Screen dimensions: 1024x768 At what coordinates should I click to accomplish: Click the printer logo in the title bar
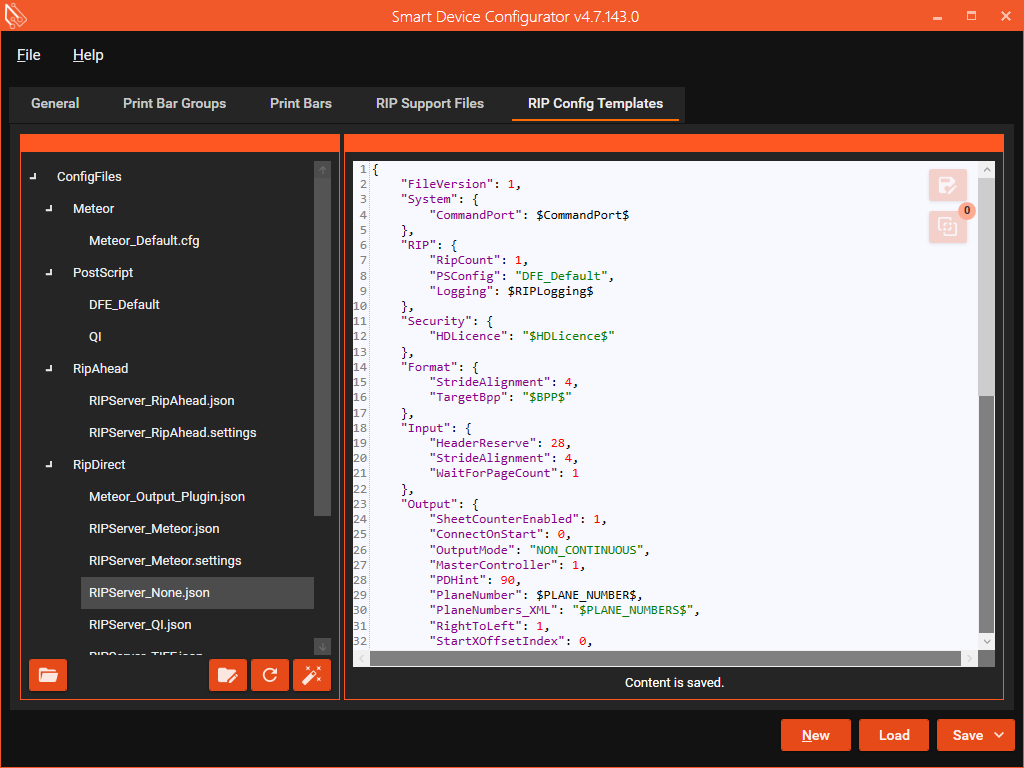[x=16, y=16]
